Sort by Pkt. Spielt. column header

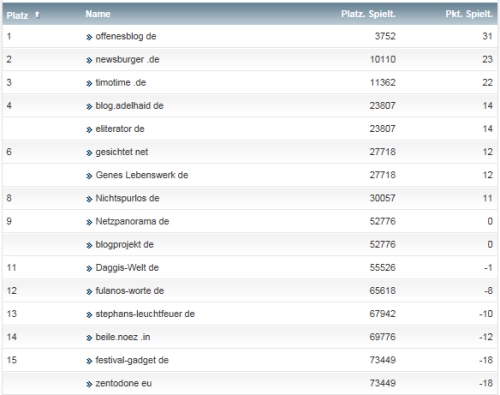469,14
